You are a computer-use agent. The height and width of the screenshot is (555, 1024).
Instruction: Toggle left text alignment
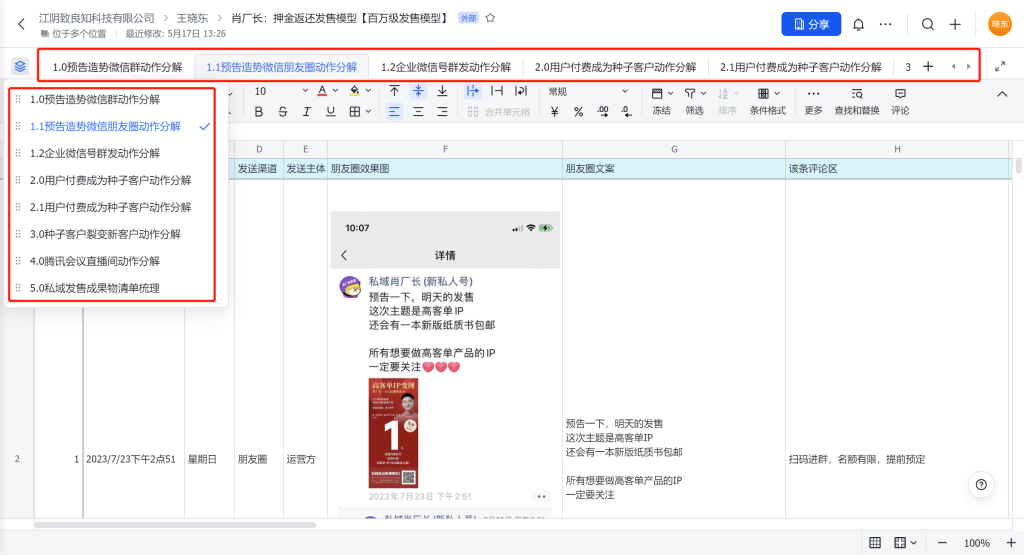coord(394,112)
